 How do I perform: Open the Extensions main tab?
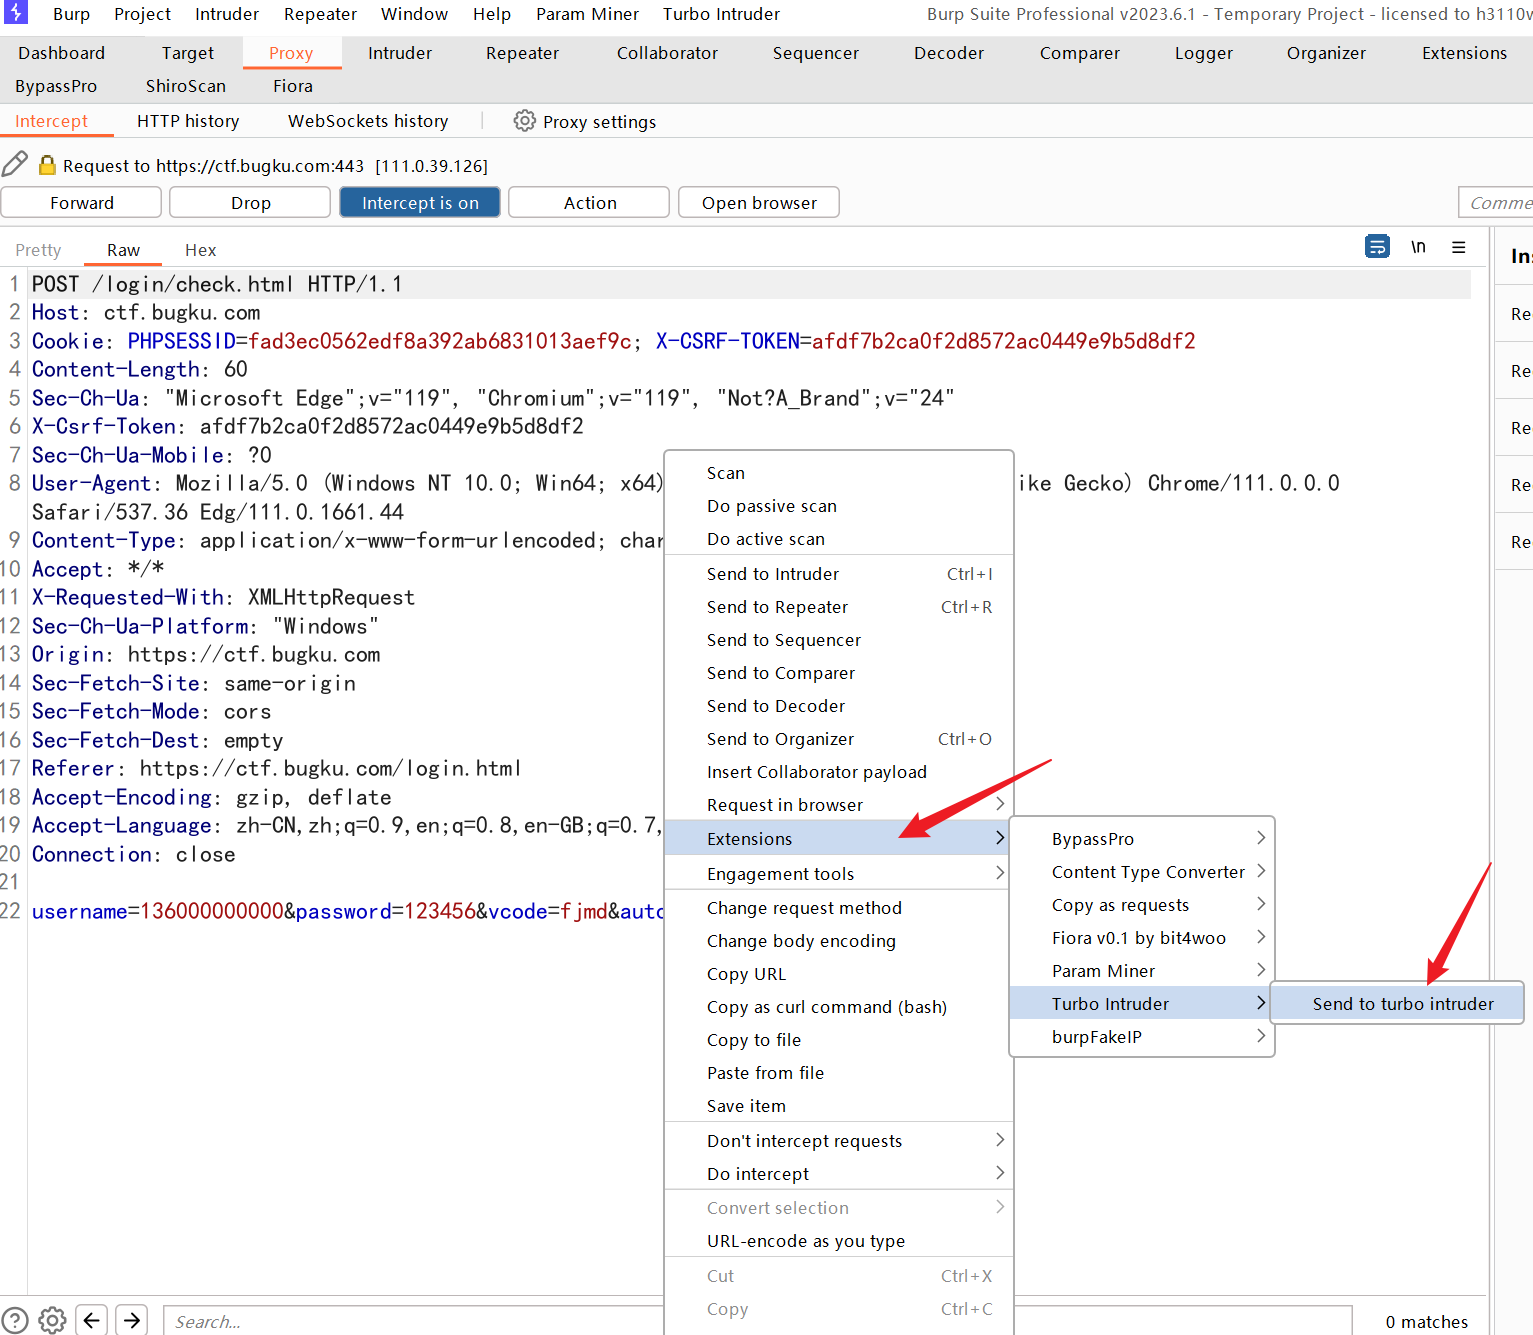pos(1464,53)
